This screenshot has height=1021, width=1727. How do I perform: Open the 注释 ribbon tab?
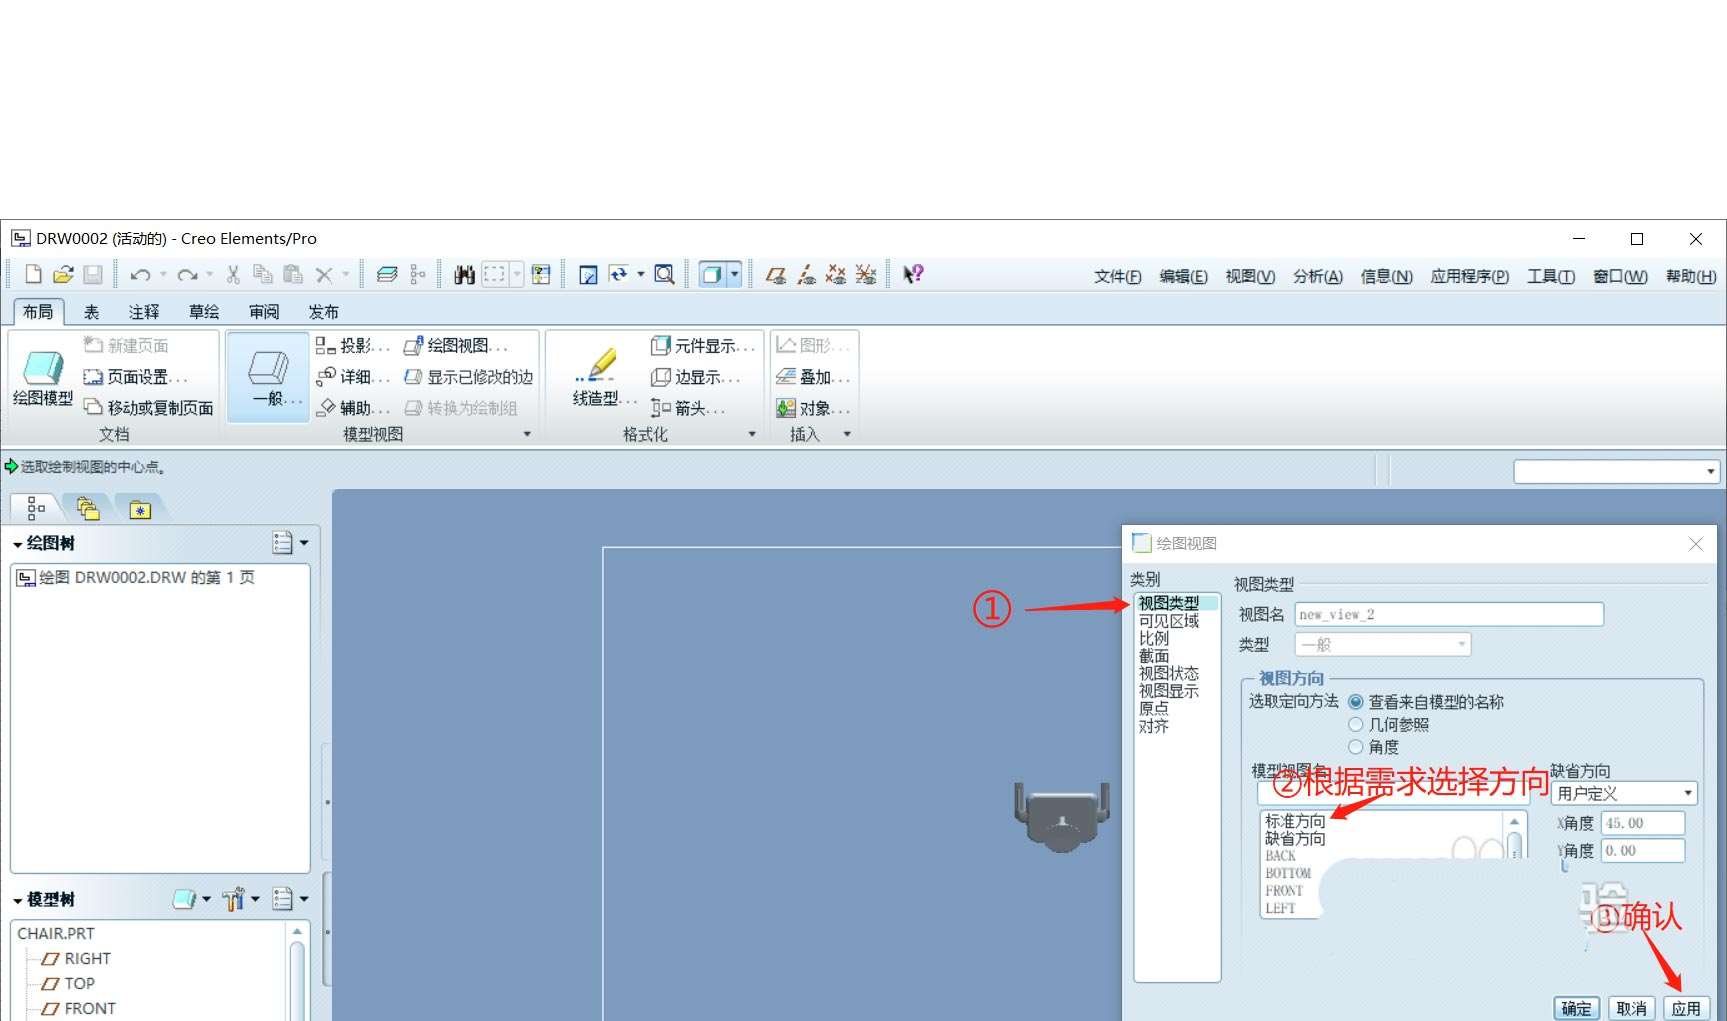[x=144, y=312]
